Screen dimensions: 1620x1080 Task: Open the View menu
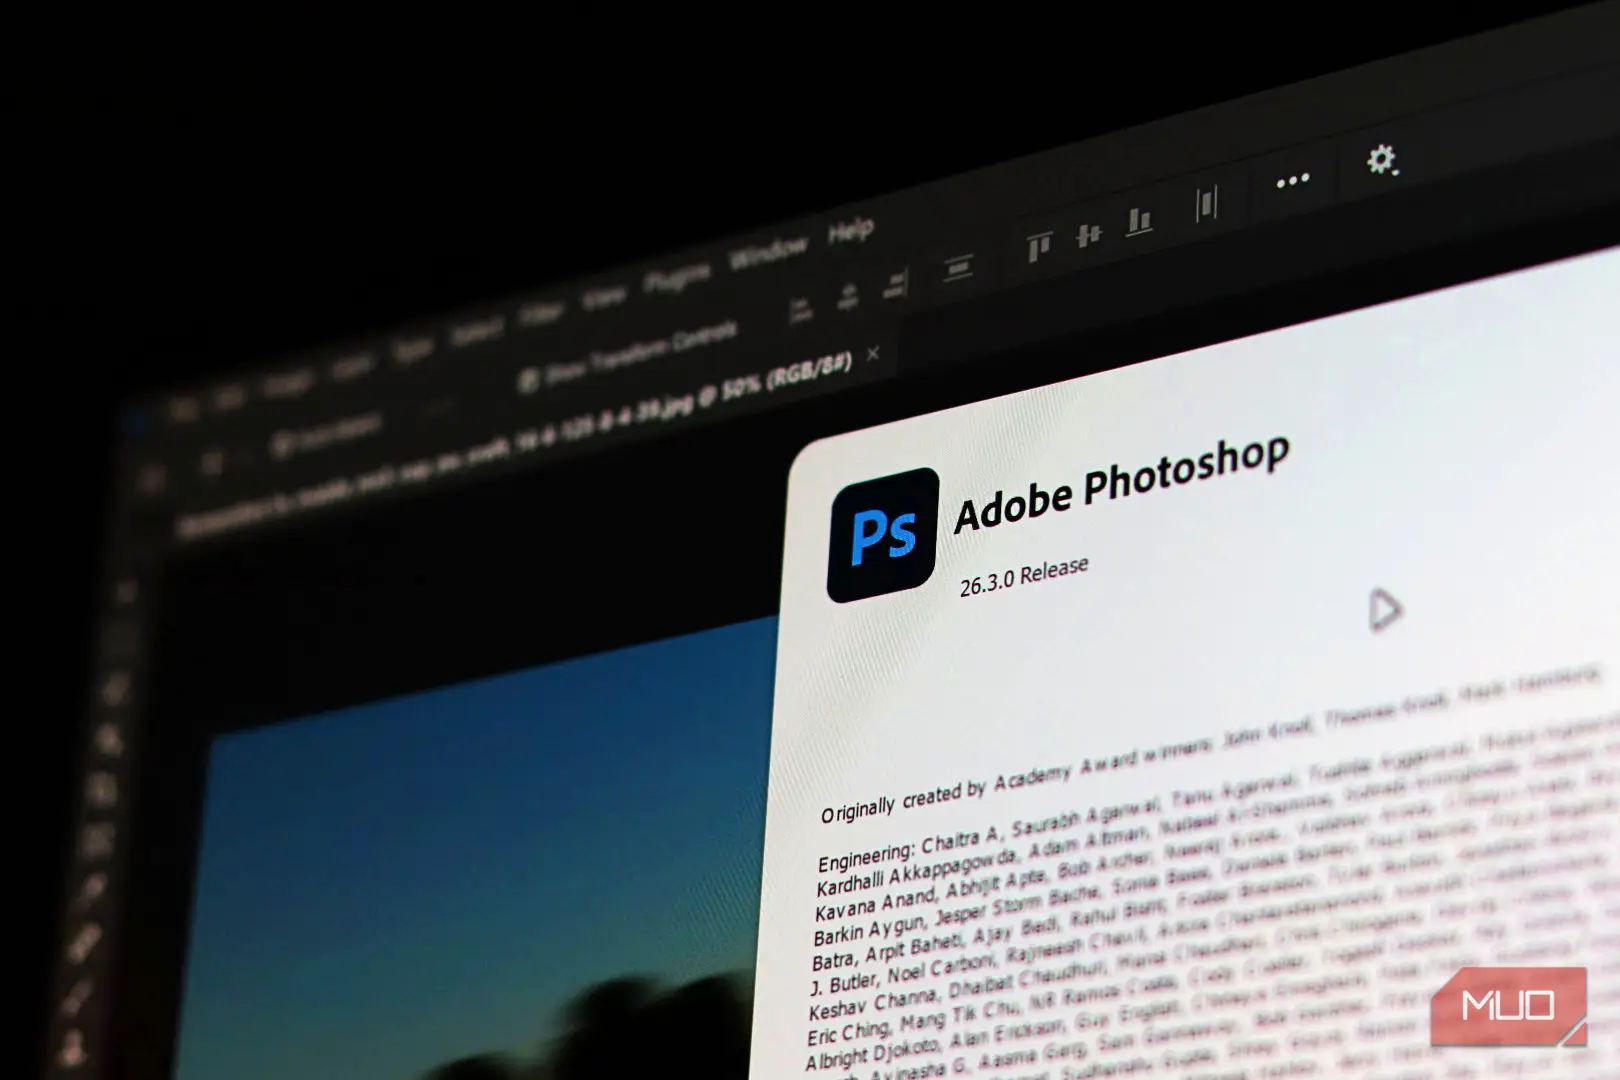(x=603, y=297)
